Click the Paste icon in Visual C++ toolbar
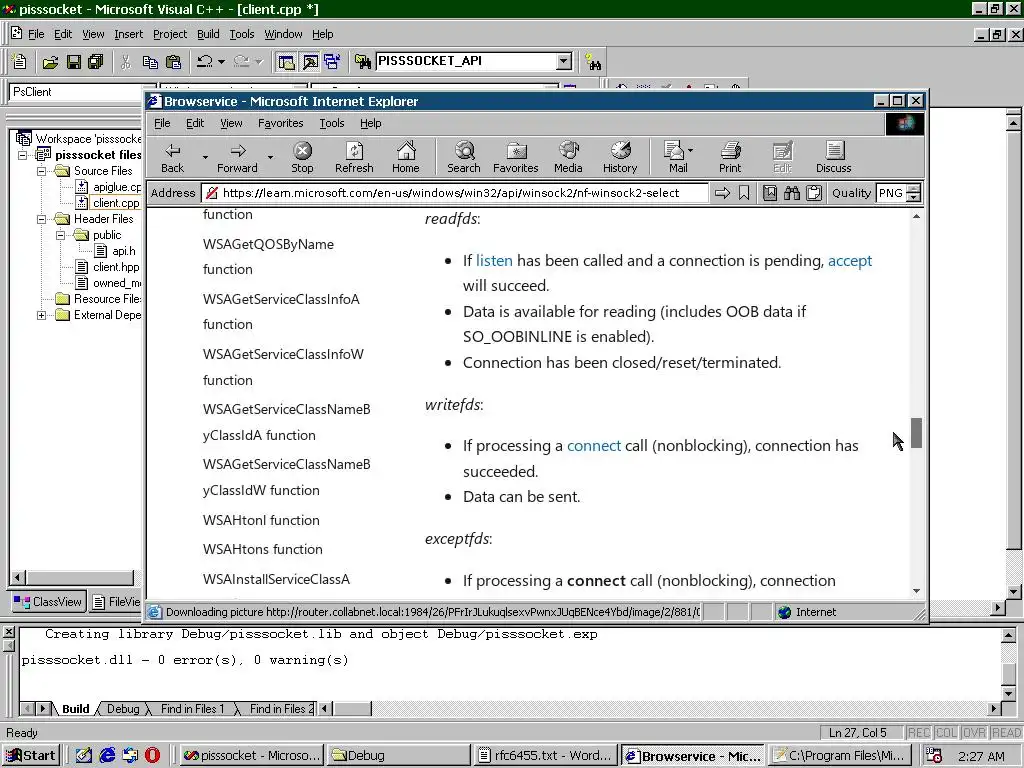This screenshot has width=1024, height=768. pyautogui.click(x=173, y=61)
